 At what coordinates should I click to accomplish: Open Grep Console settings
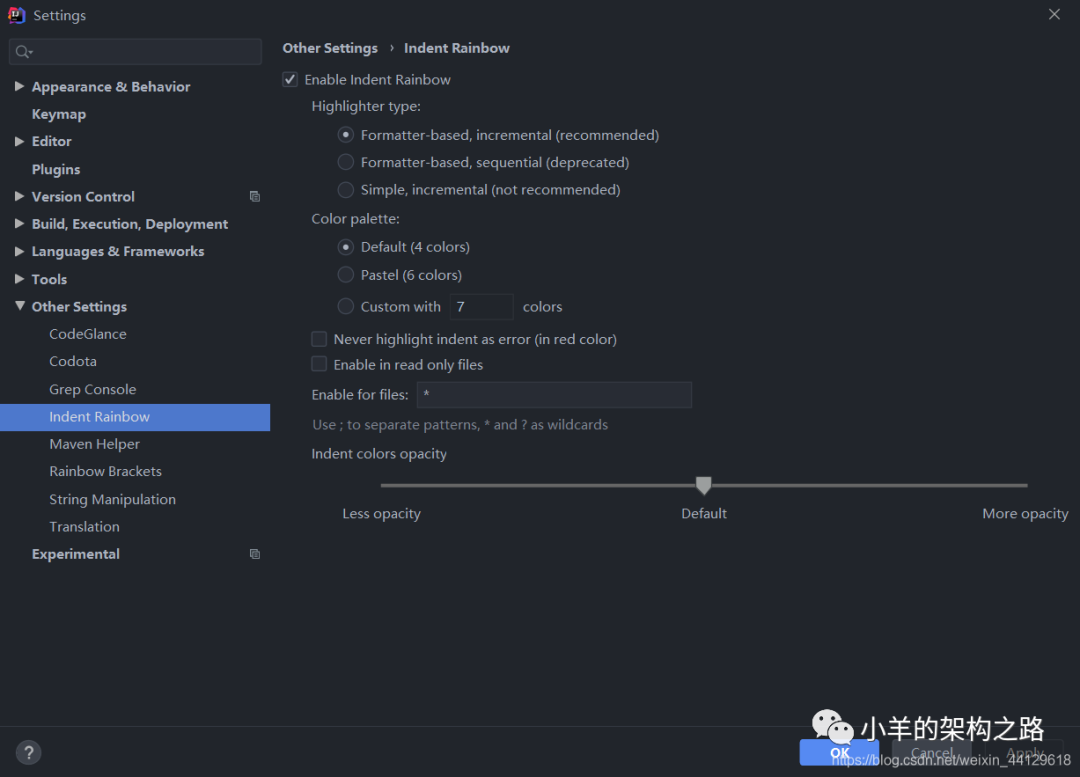pyautogui.click(x=92, y=389)
